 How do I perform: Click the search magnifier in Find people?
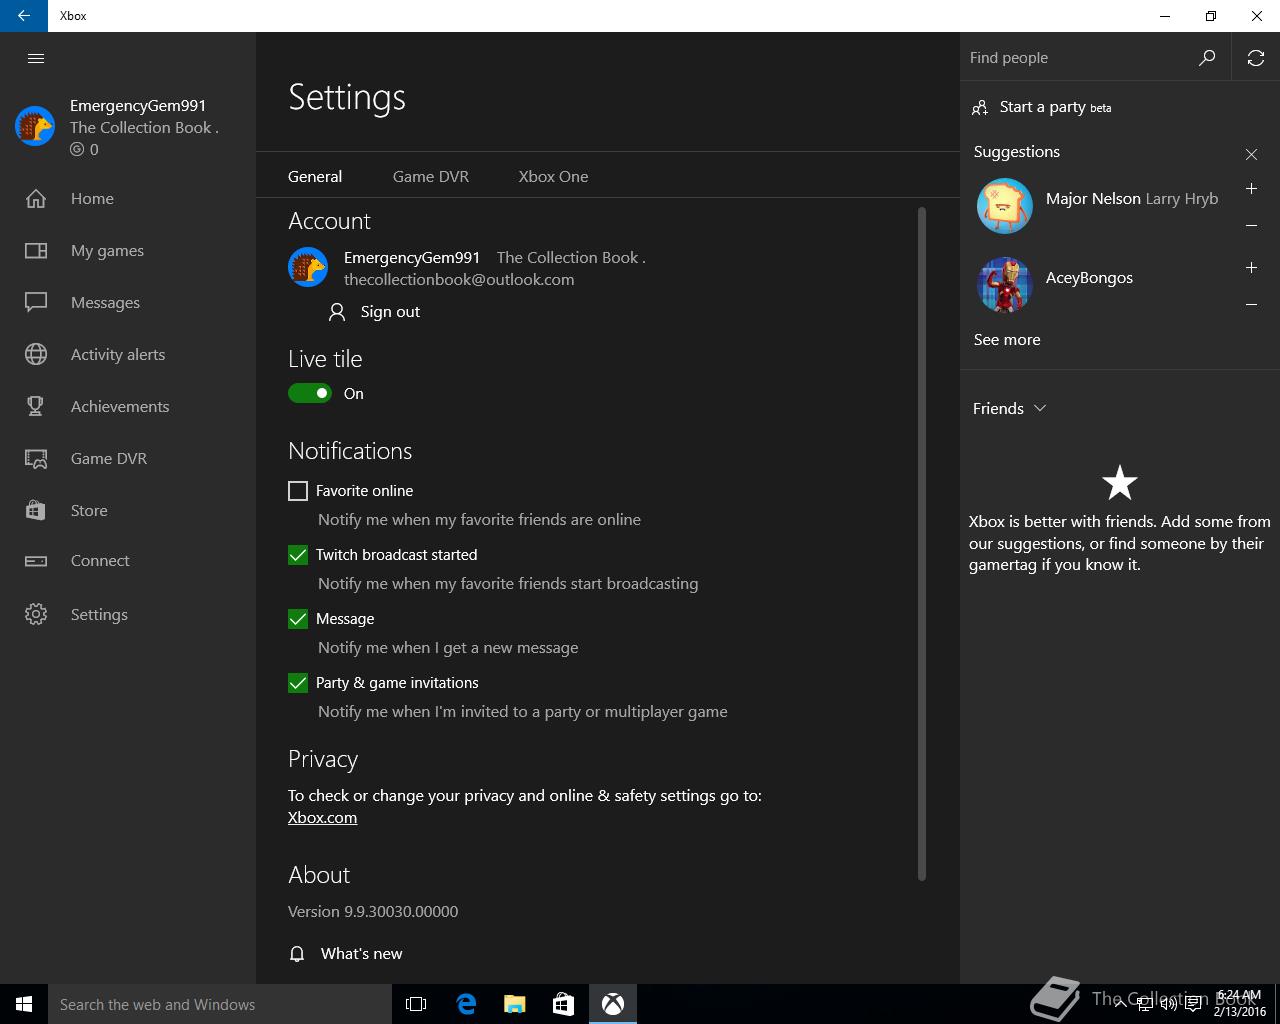click(x=1207, y=58)
